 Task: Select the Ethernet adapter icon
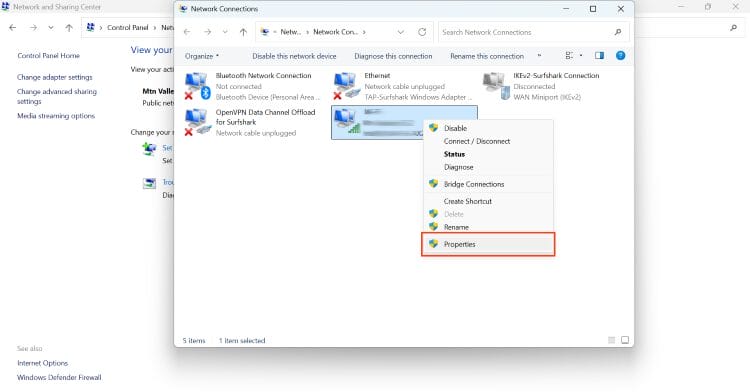point(346,86)
